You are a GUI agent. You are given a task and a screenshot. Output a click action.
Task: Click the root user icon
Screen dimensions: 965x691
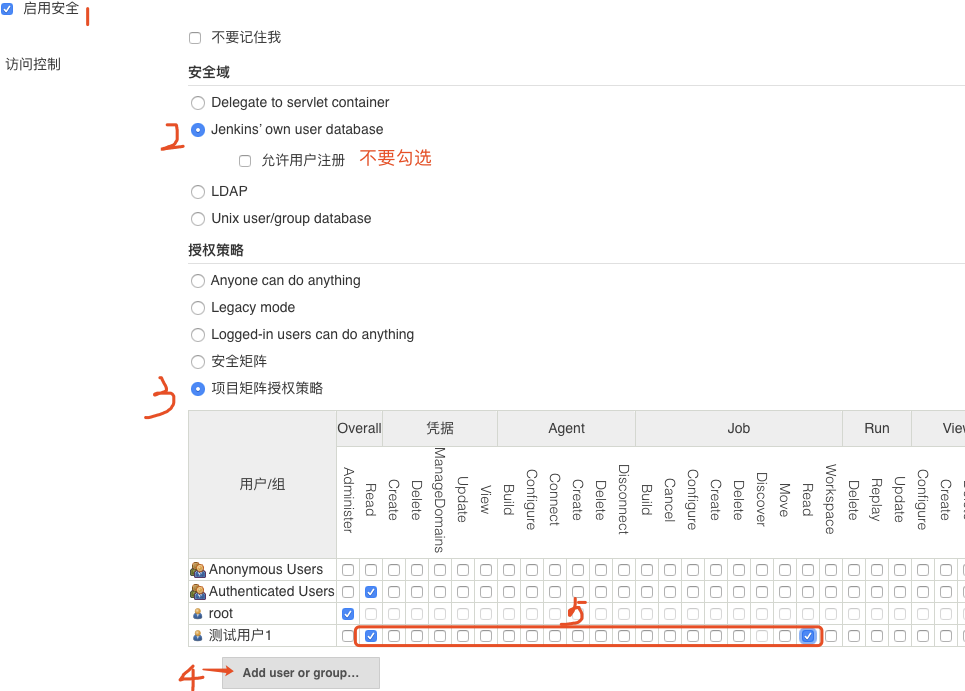198,613
